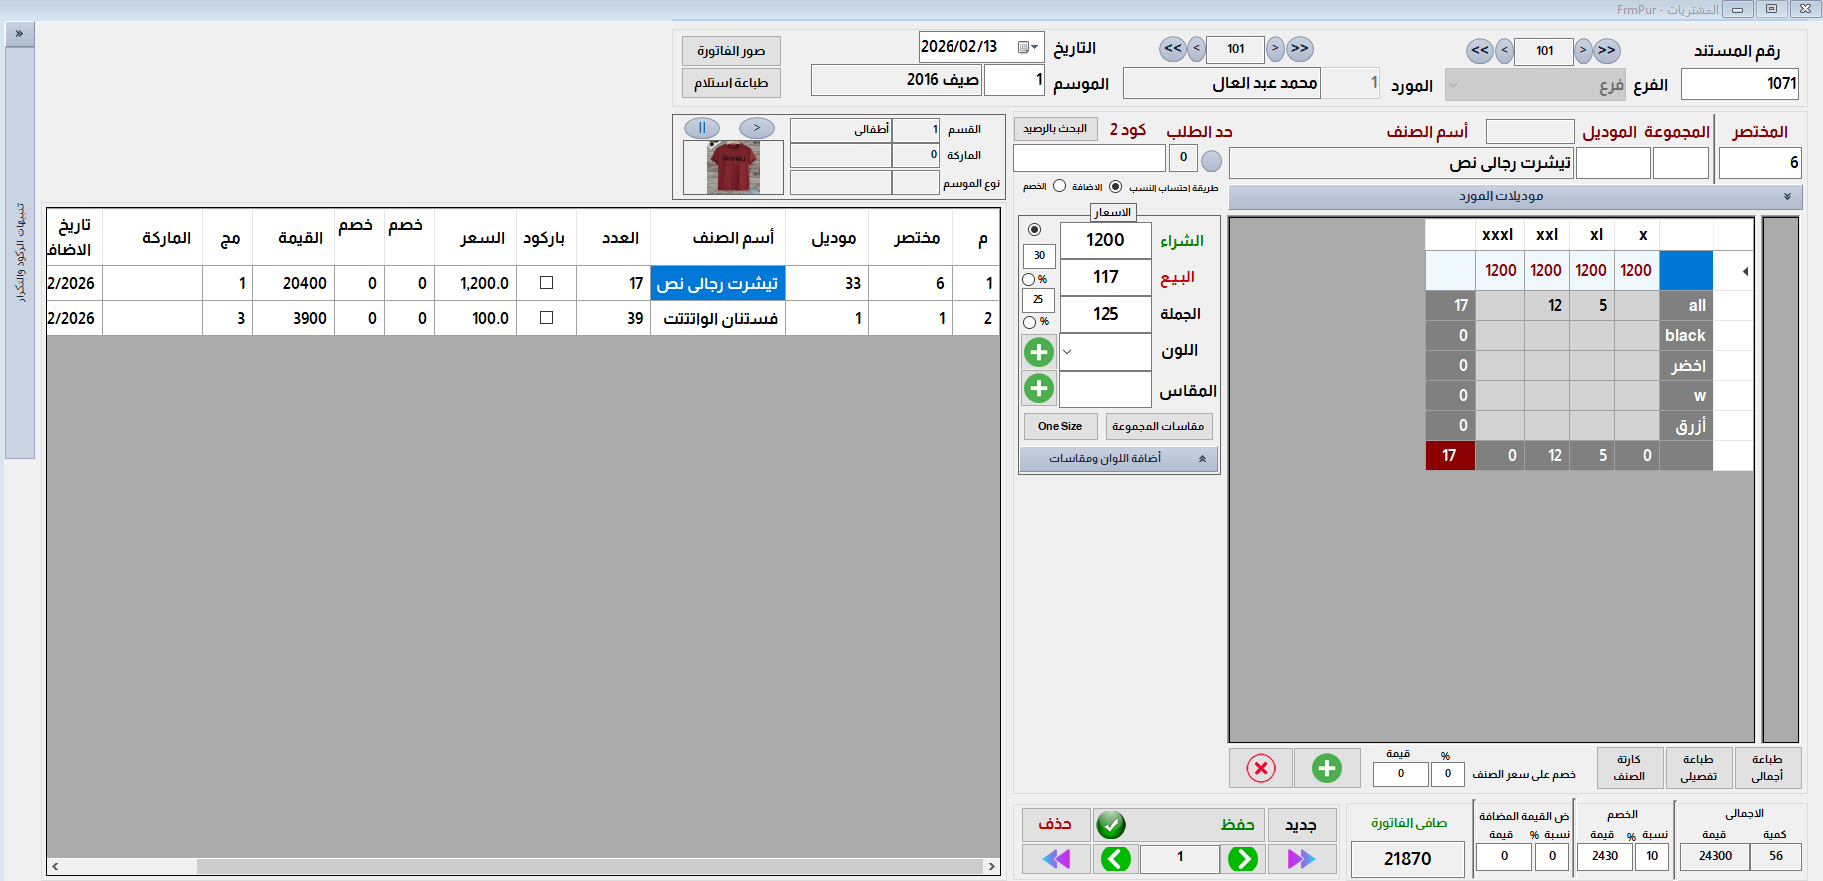Select the الخصم radio button
Image resolution: width=1823 pixels, height=881 pixels.
point(1059,186)
